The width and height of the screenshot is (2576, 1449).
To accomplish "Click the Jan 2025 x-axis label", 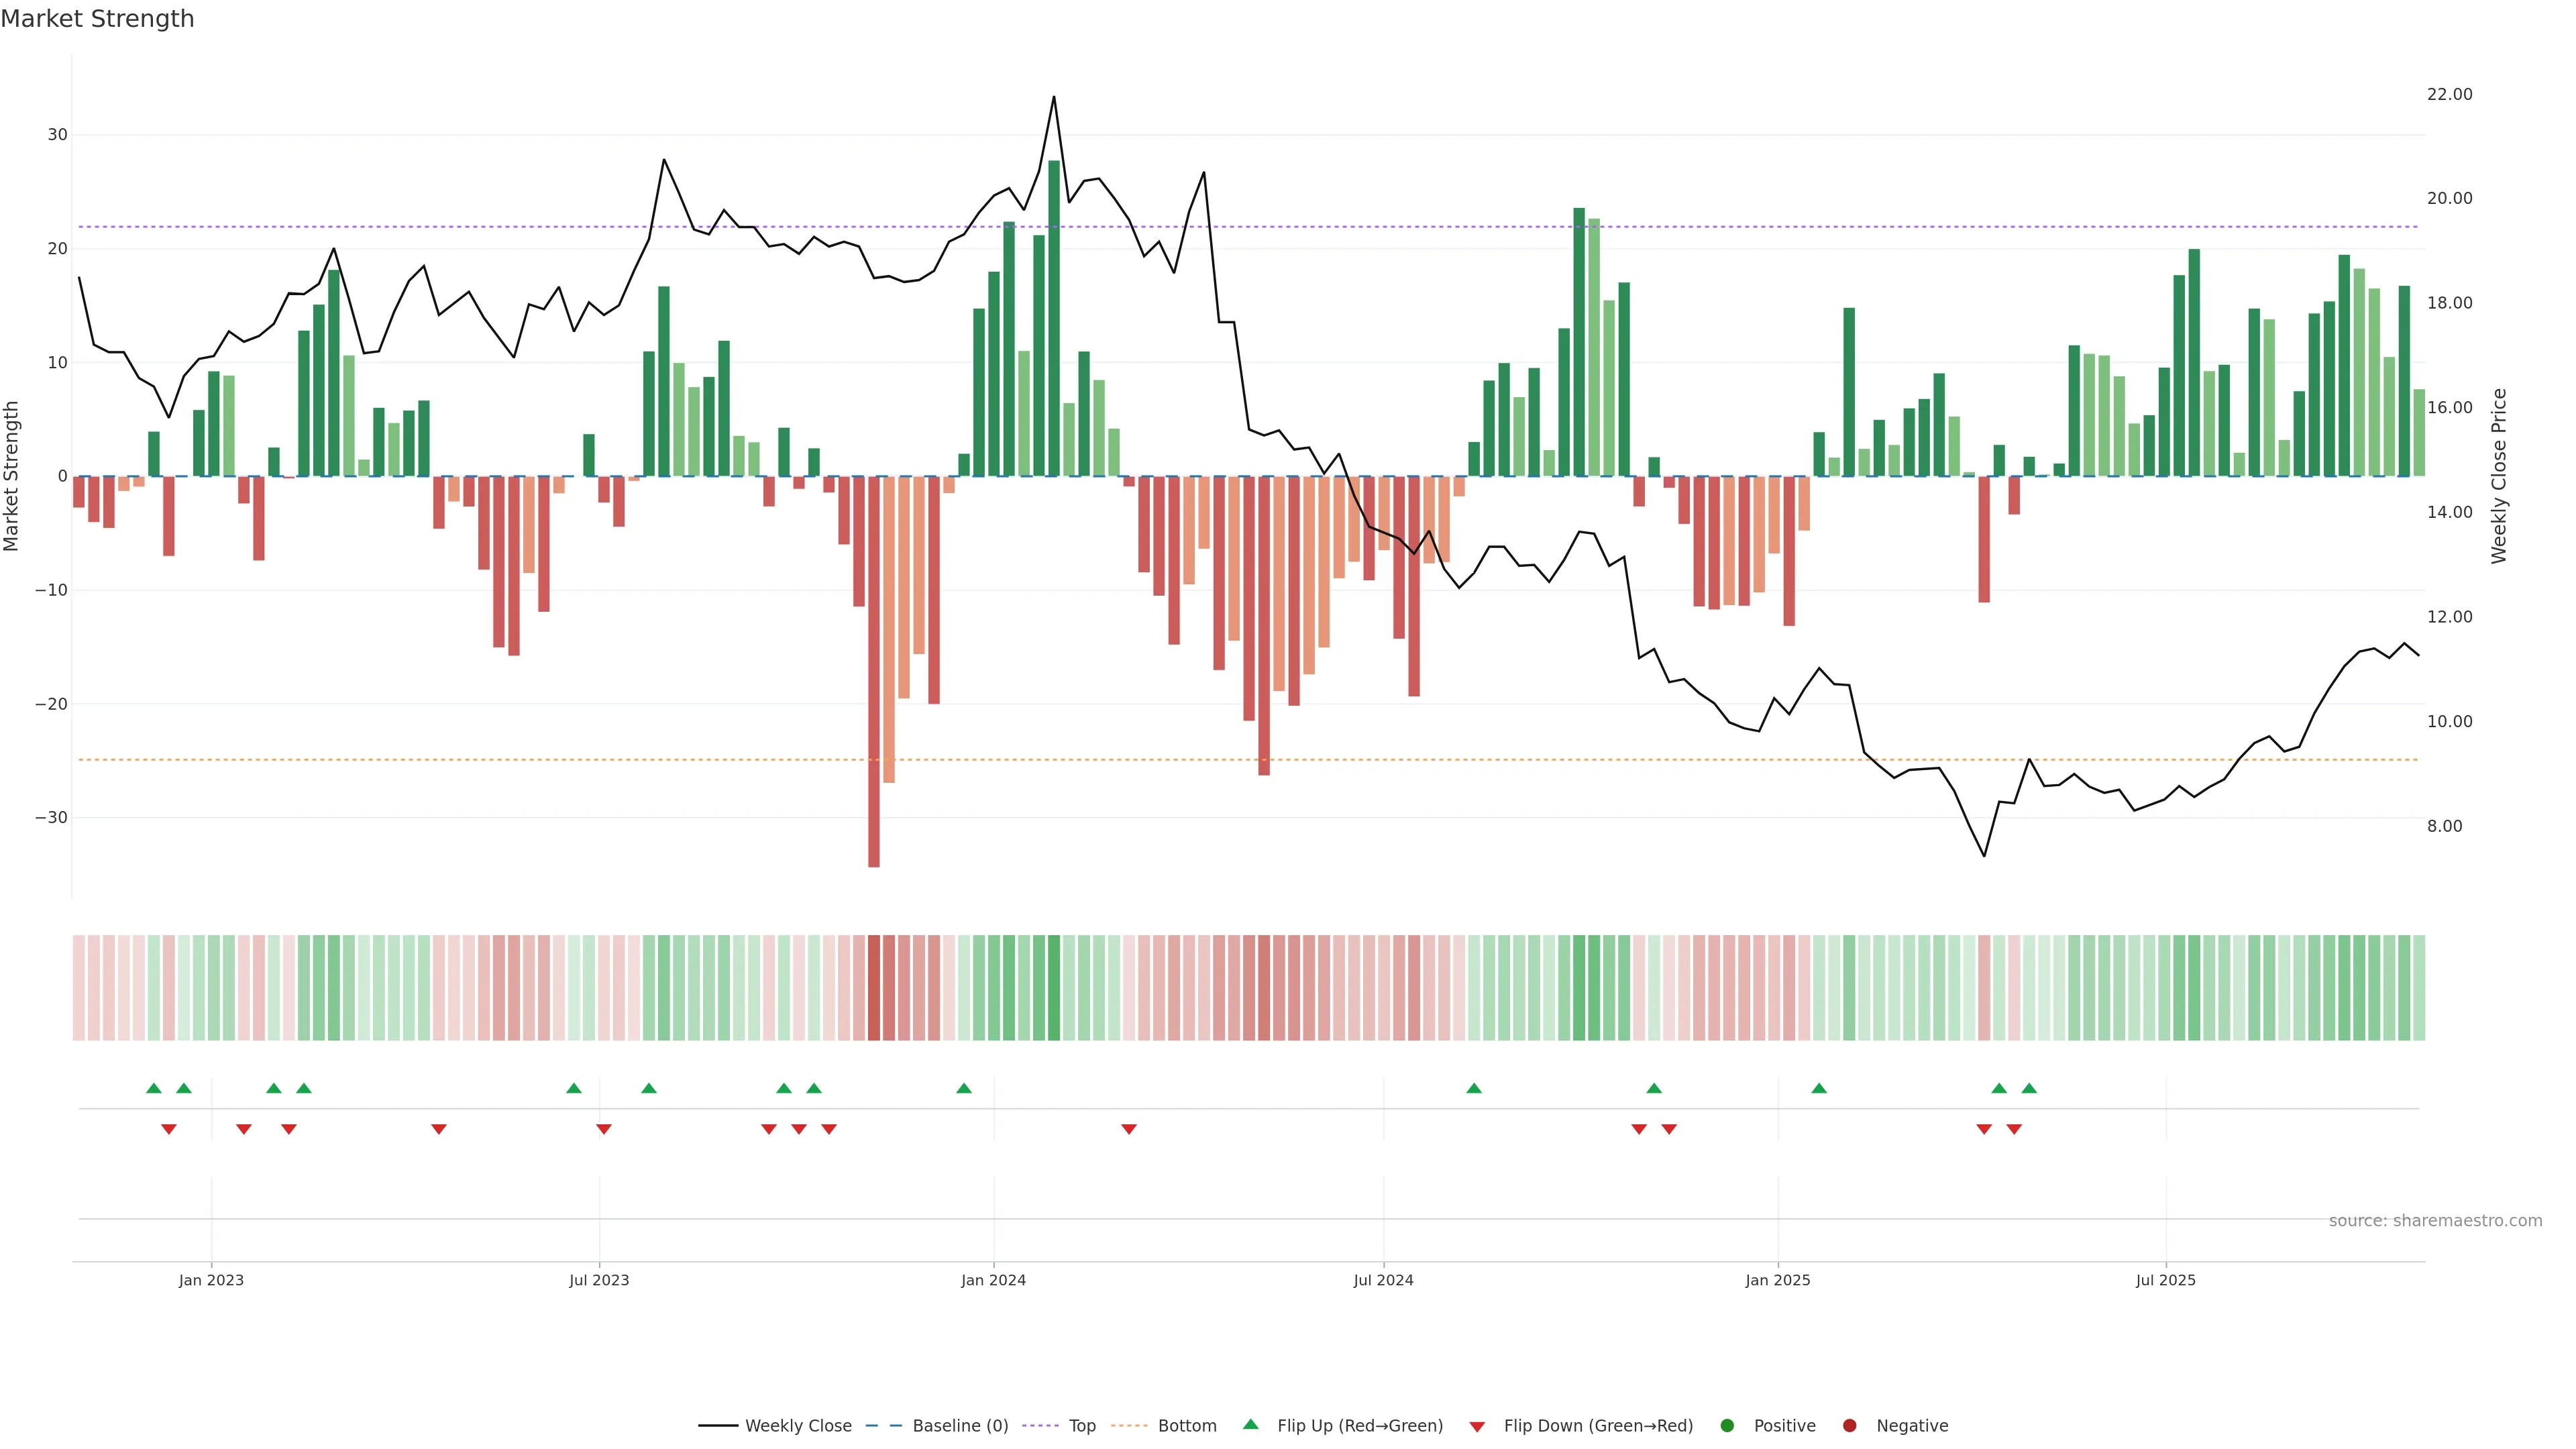I will click(x=1777, y=1280).
